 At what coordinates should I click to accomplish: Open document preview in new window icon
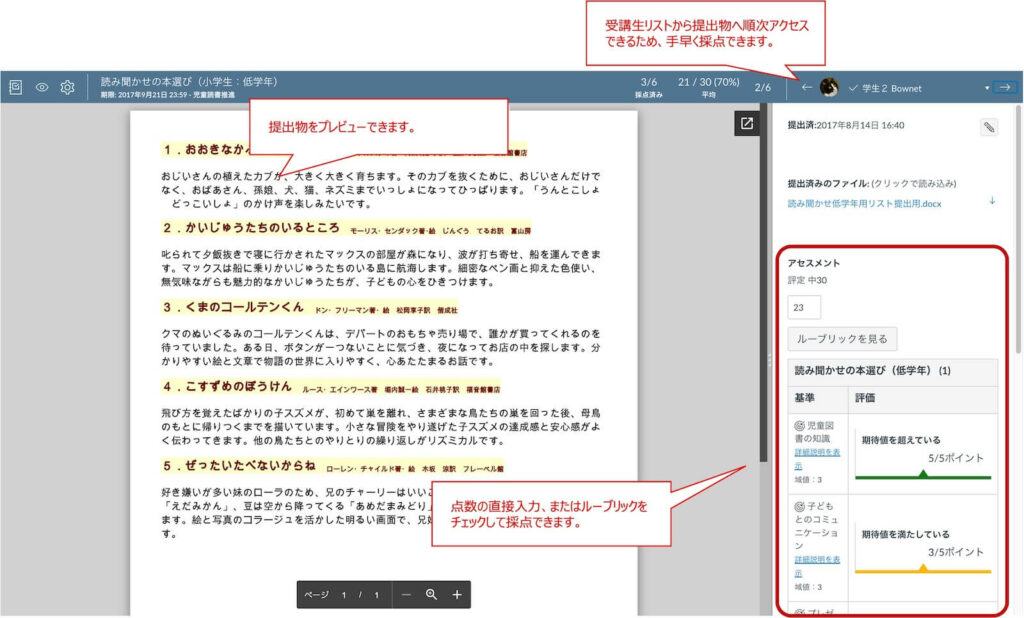point(746,123)
